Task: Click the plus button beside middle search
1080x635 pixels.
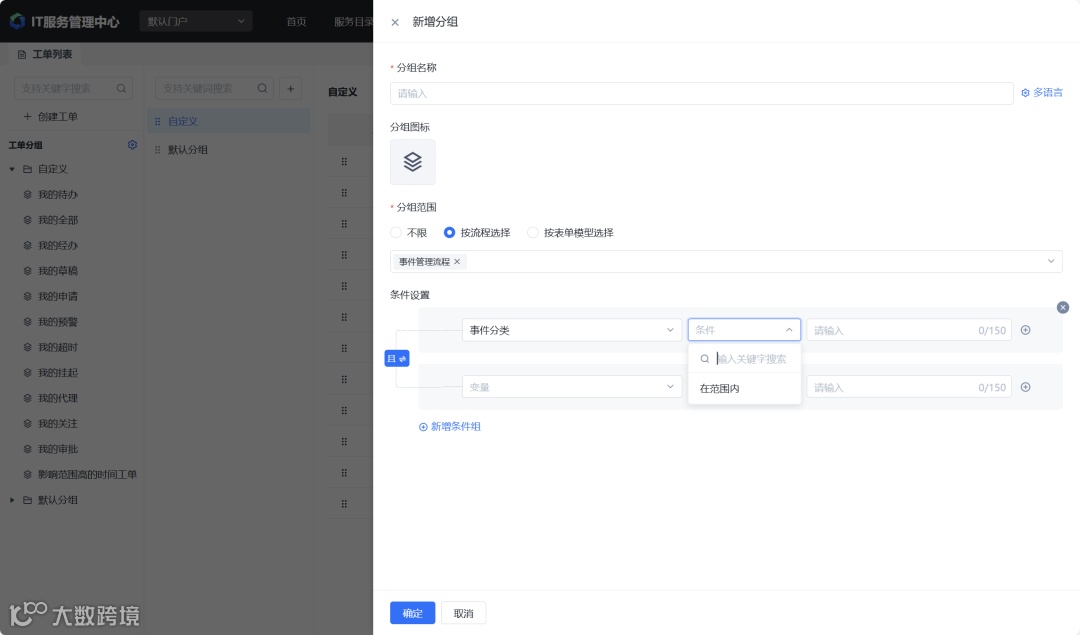Action: 291,88
